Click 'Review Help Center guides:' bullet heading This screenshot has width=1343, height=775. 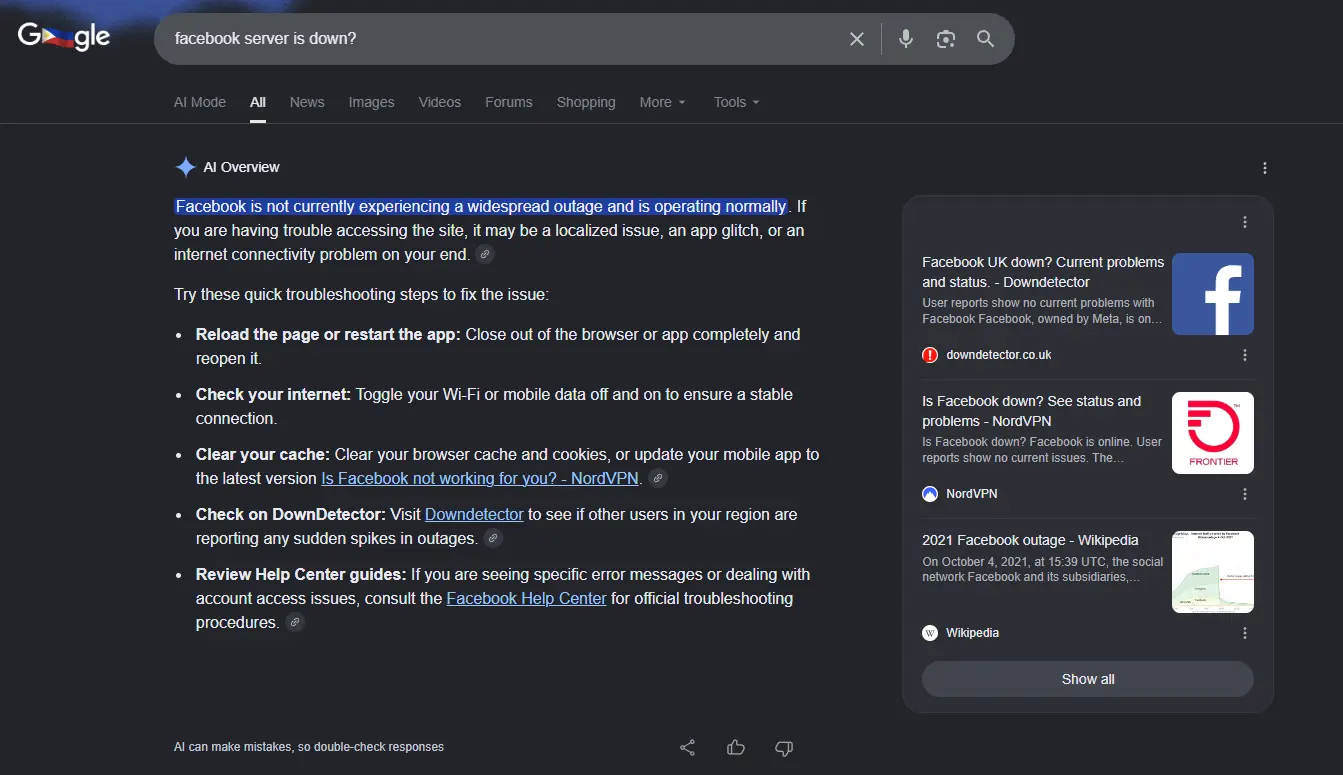coord(301,575)
